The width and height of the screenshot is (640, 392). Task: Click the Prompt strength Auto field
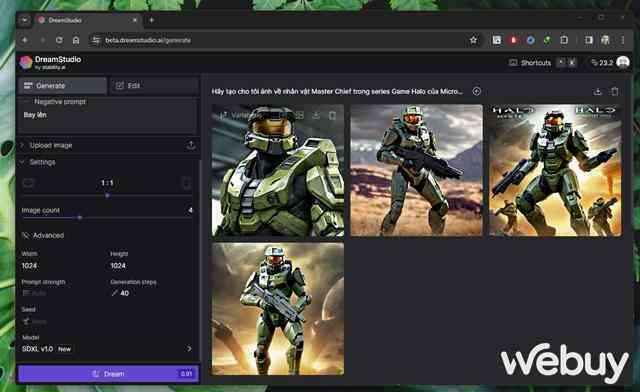[34, 293]
